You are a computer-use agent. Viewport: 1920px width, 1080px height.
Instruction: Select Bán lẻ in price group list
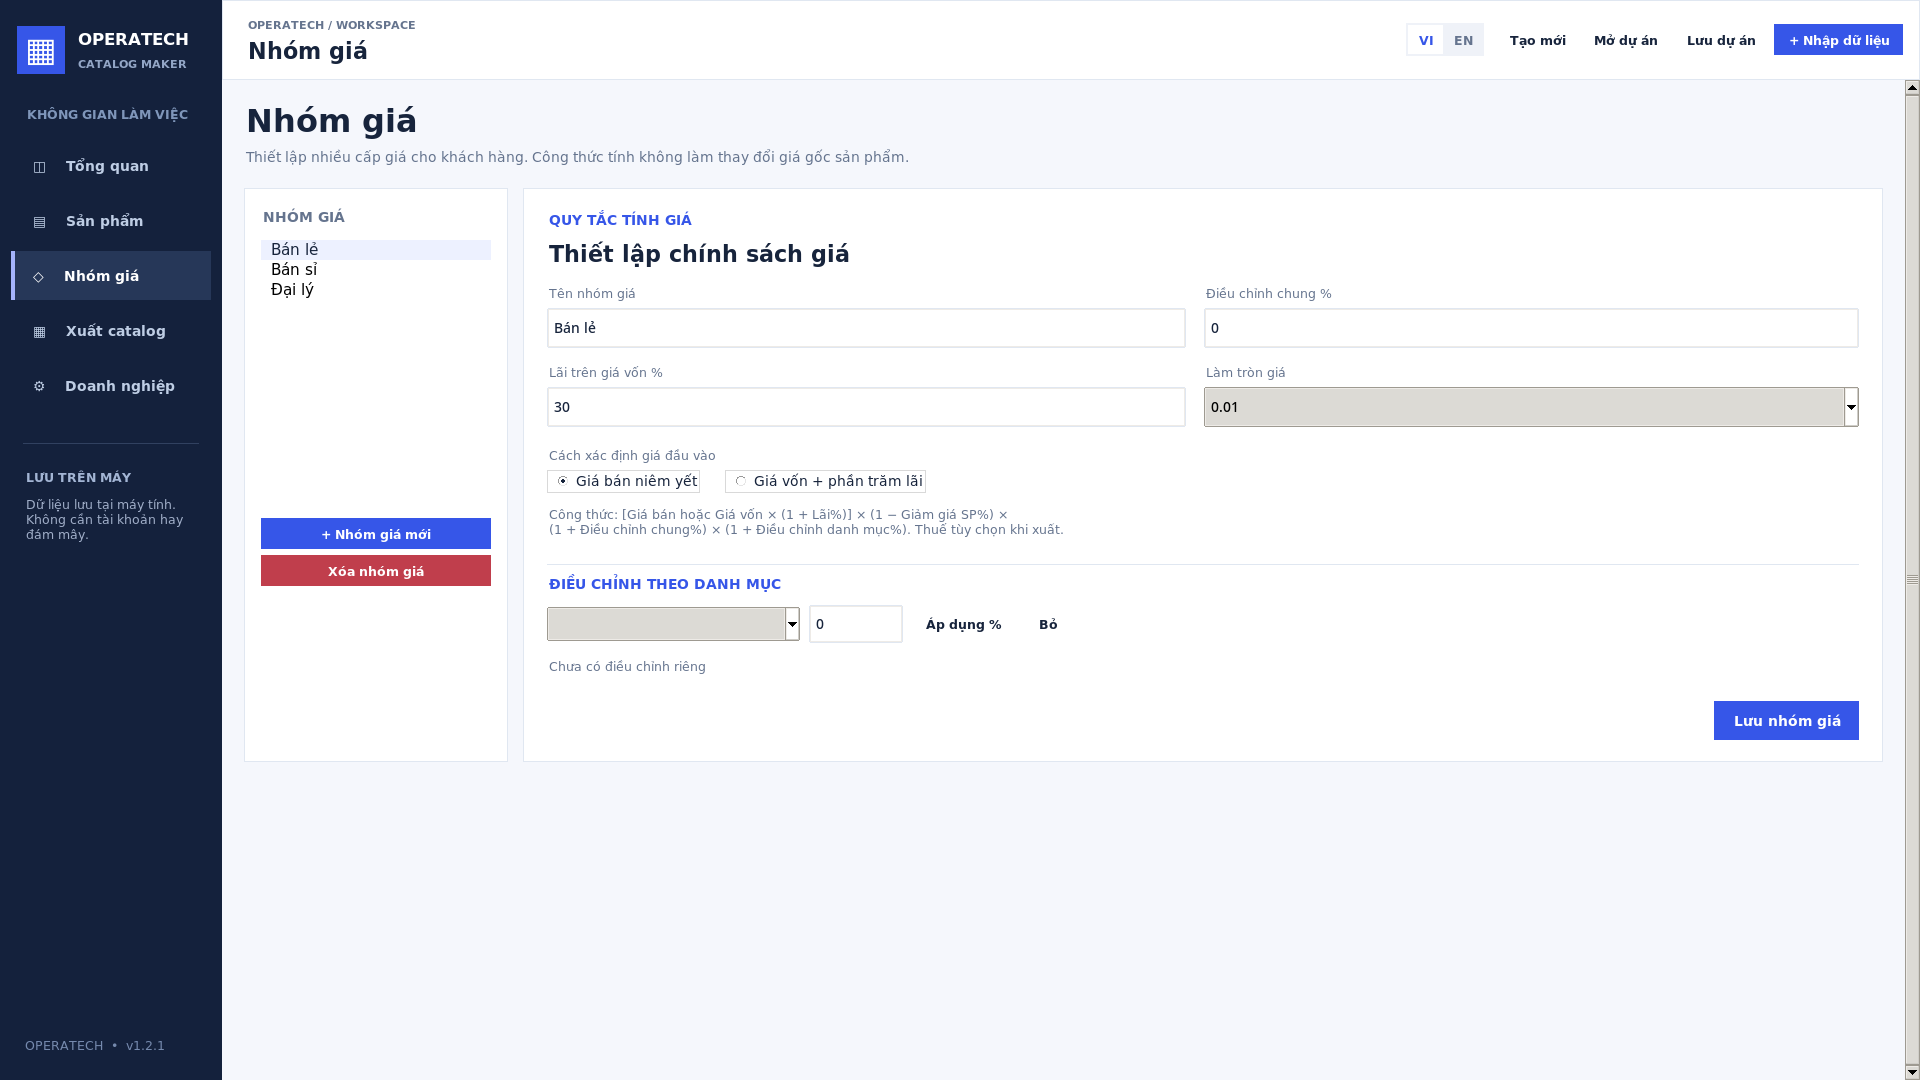pos(376,250)
